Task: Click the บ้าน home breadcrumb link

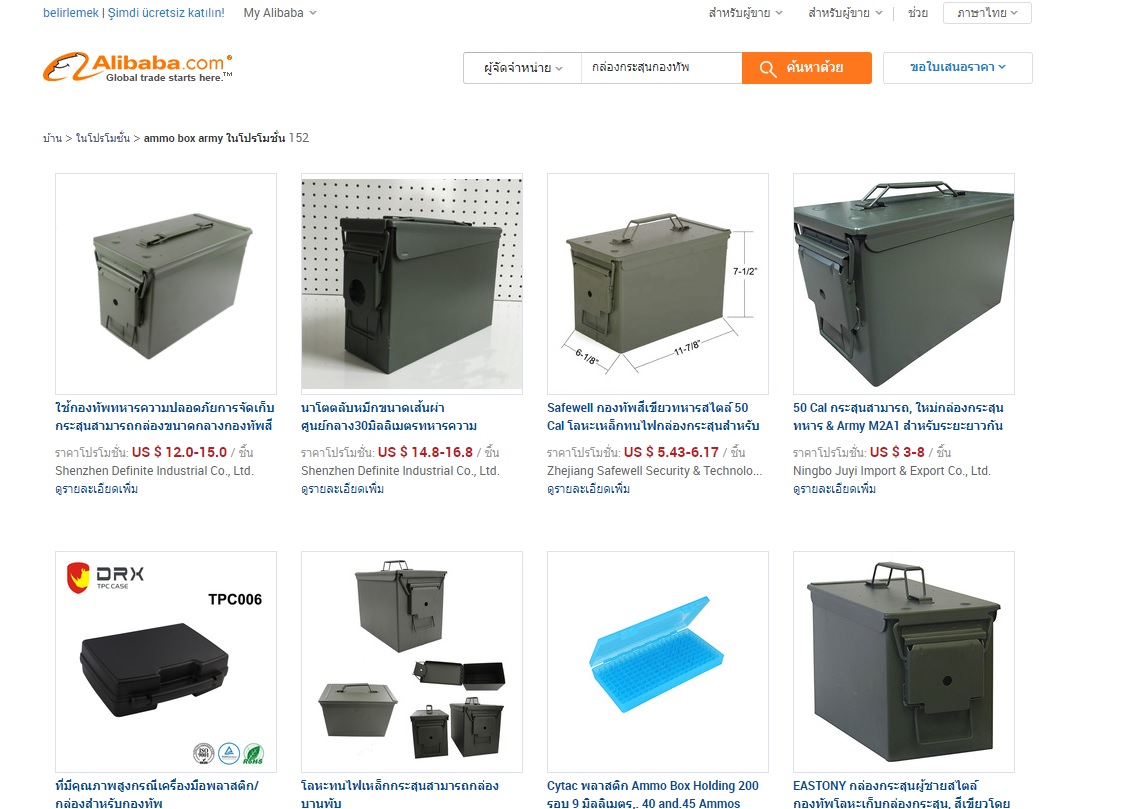Action: pos(52,138)
